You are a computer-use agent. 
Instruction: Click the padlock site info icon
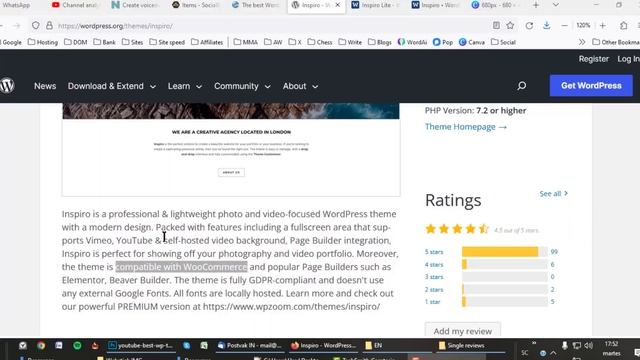49,25
